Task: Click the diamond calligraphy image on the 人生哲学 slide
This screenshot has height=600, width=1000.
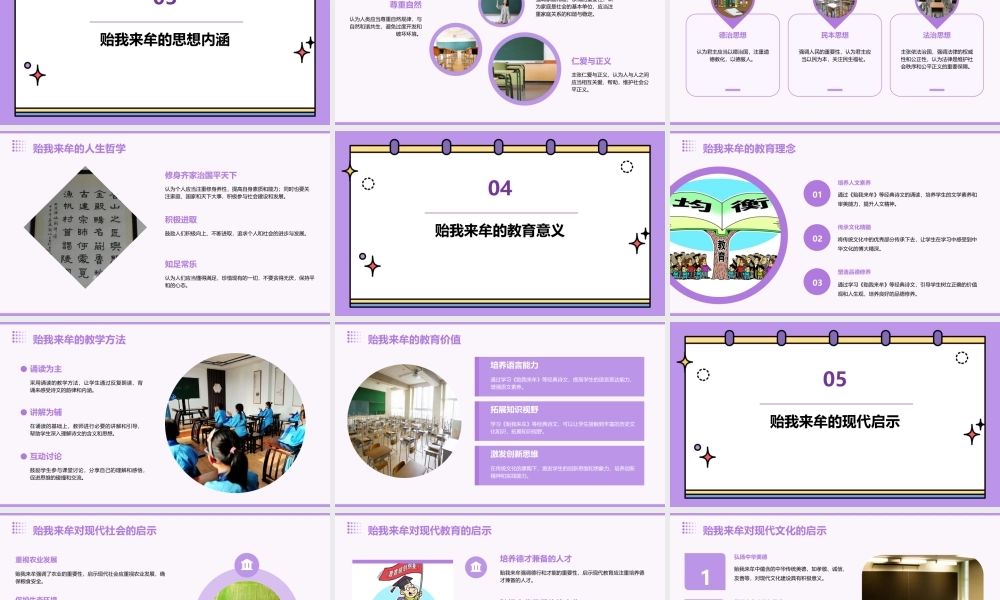Action: [x=85, y=228]
